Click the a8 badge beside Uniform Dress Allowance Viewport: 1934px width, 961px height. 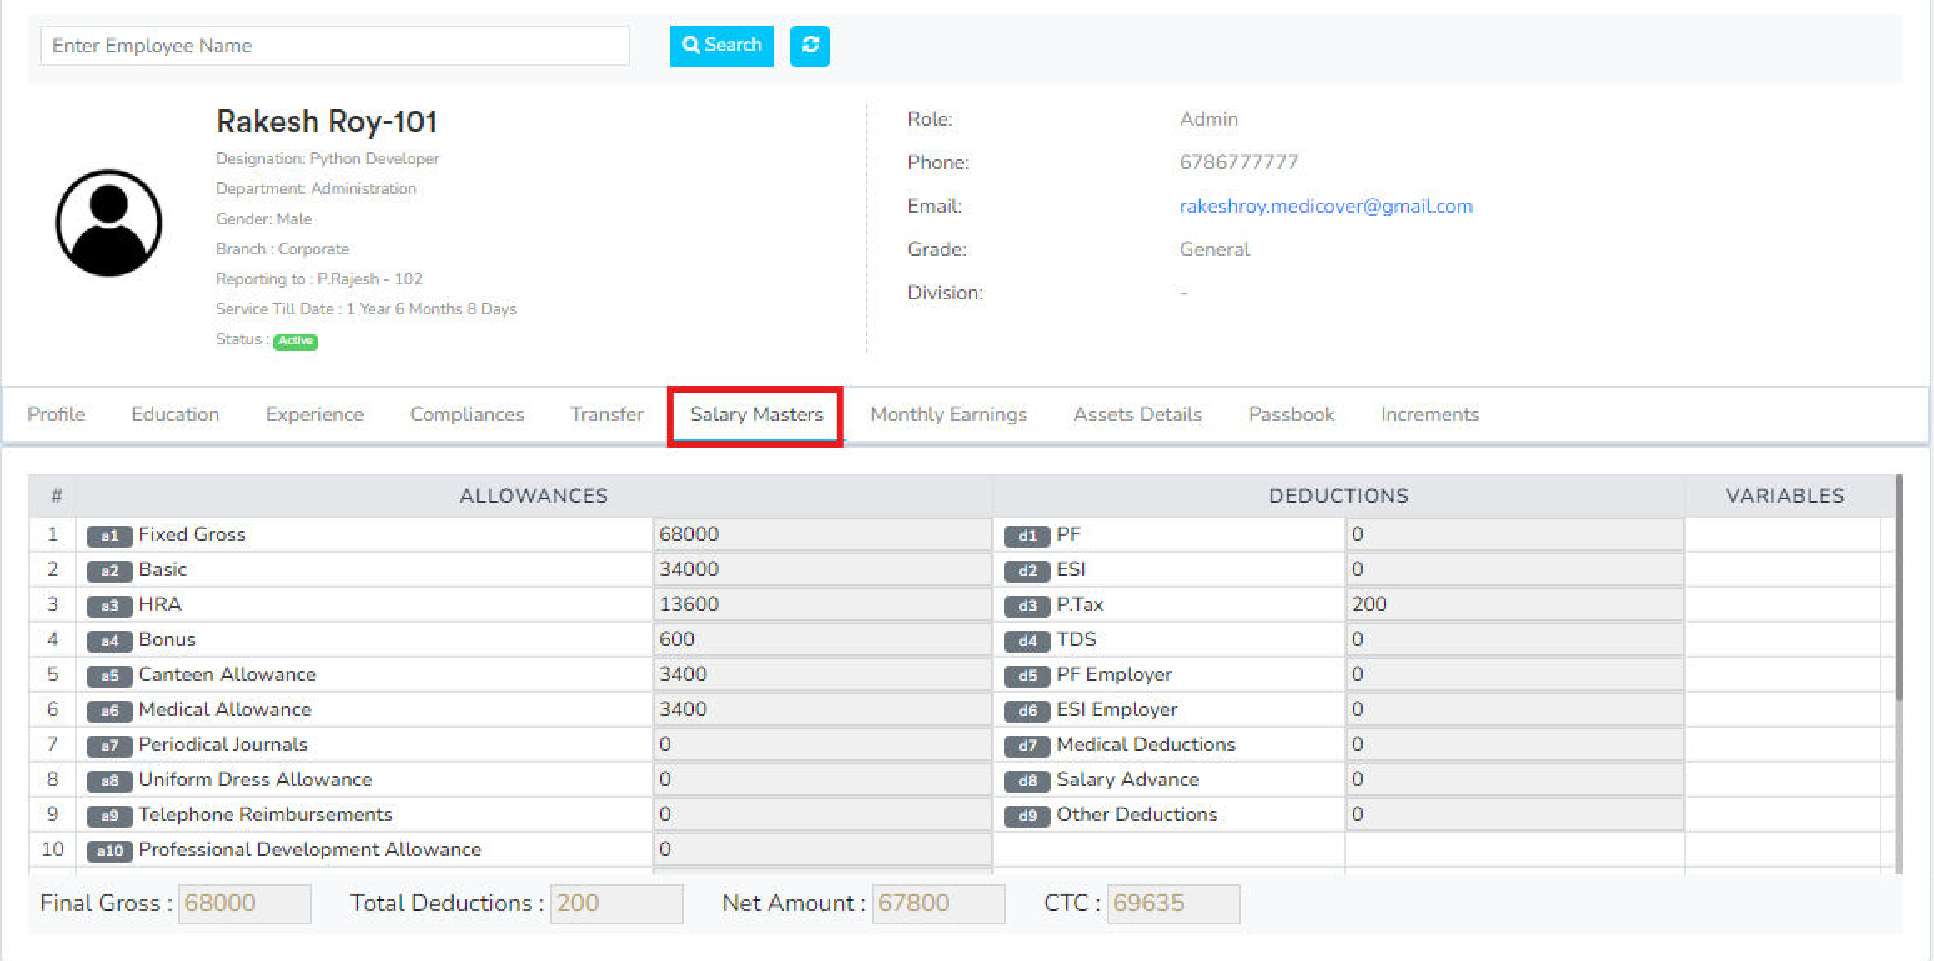110,781
